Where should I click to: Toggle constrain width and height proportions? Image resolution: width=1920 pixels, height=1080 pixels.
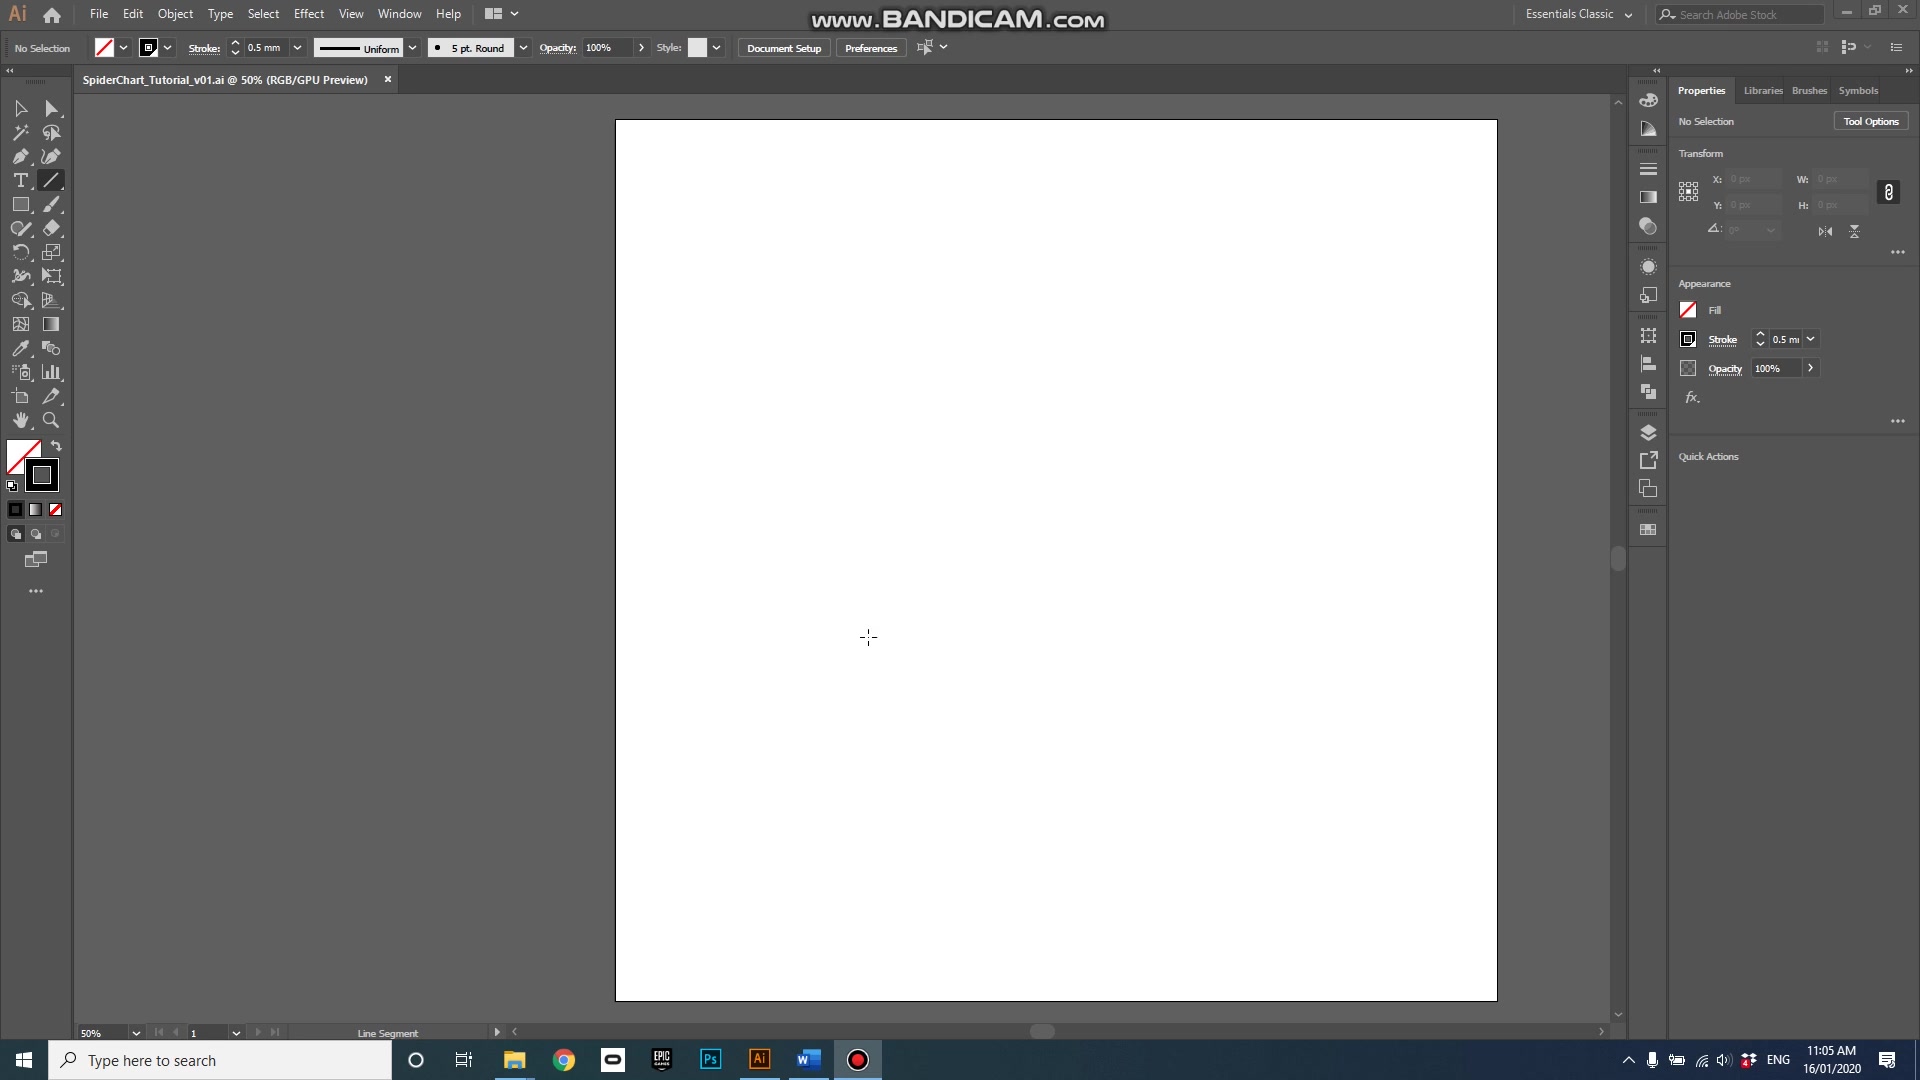pos(1888,192)
